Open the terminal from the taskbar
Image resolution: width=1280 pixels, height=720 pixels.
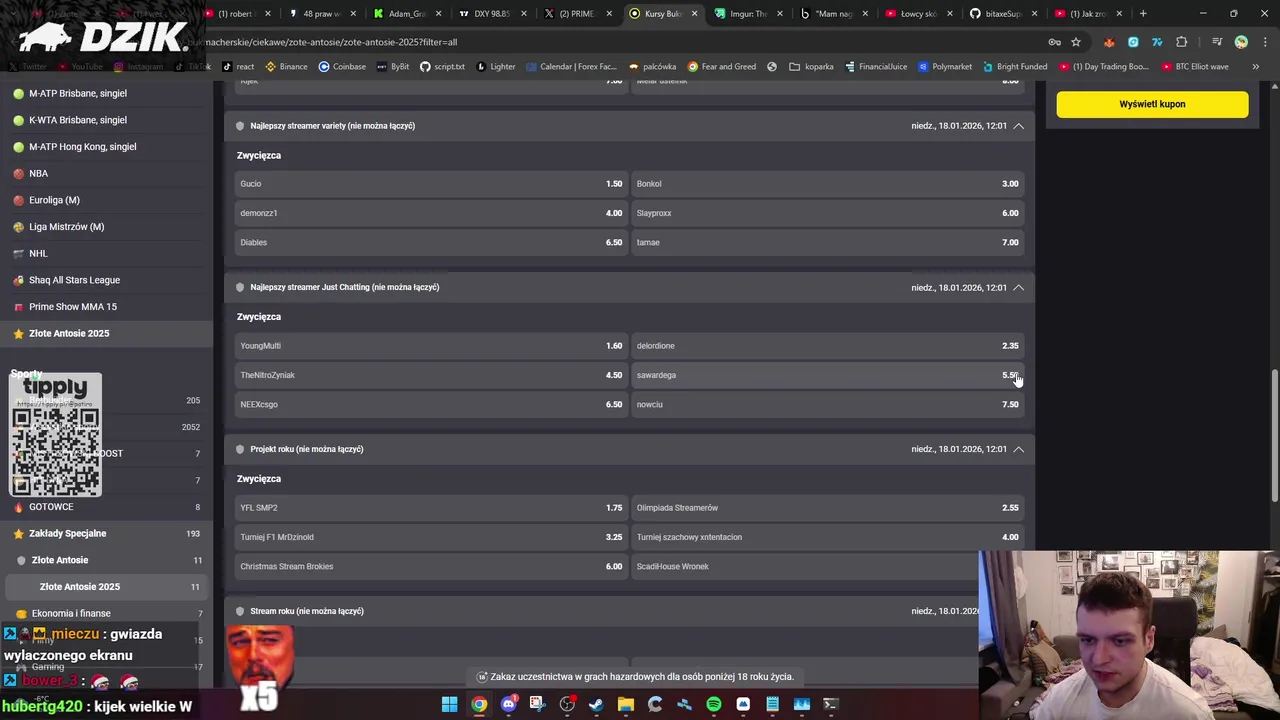(830, 704)
